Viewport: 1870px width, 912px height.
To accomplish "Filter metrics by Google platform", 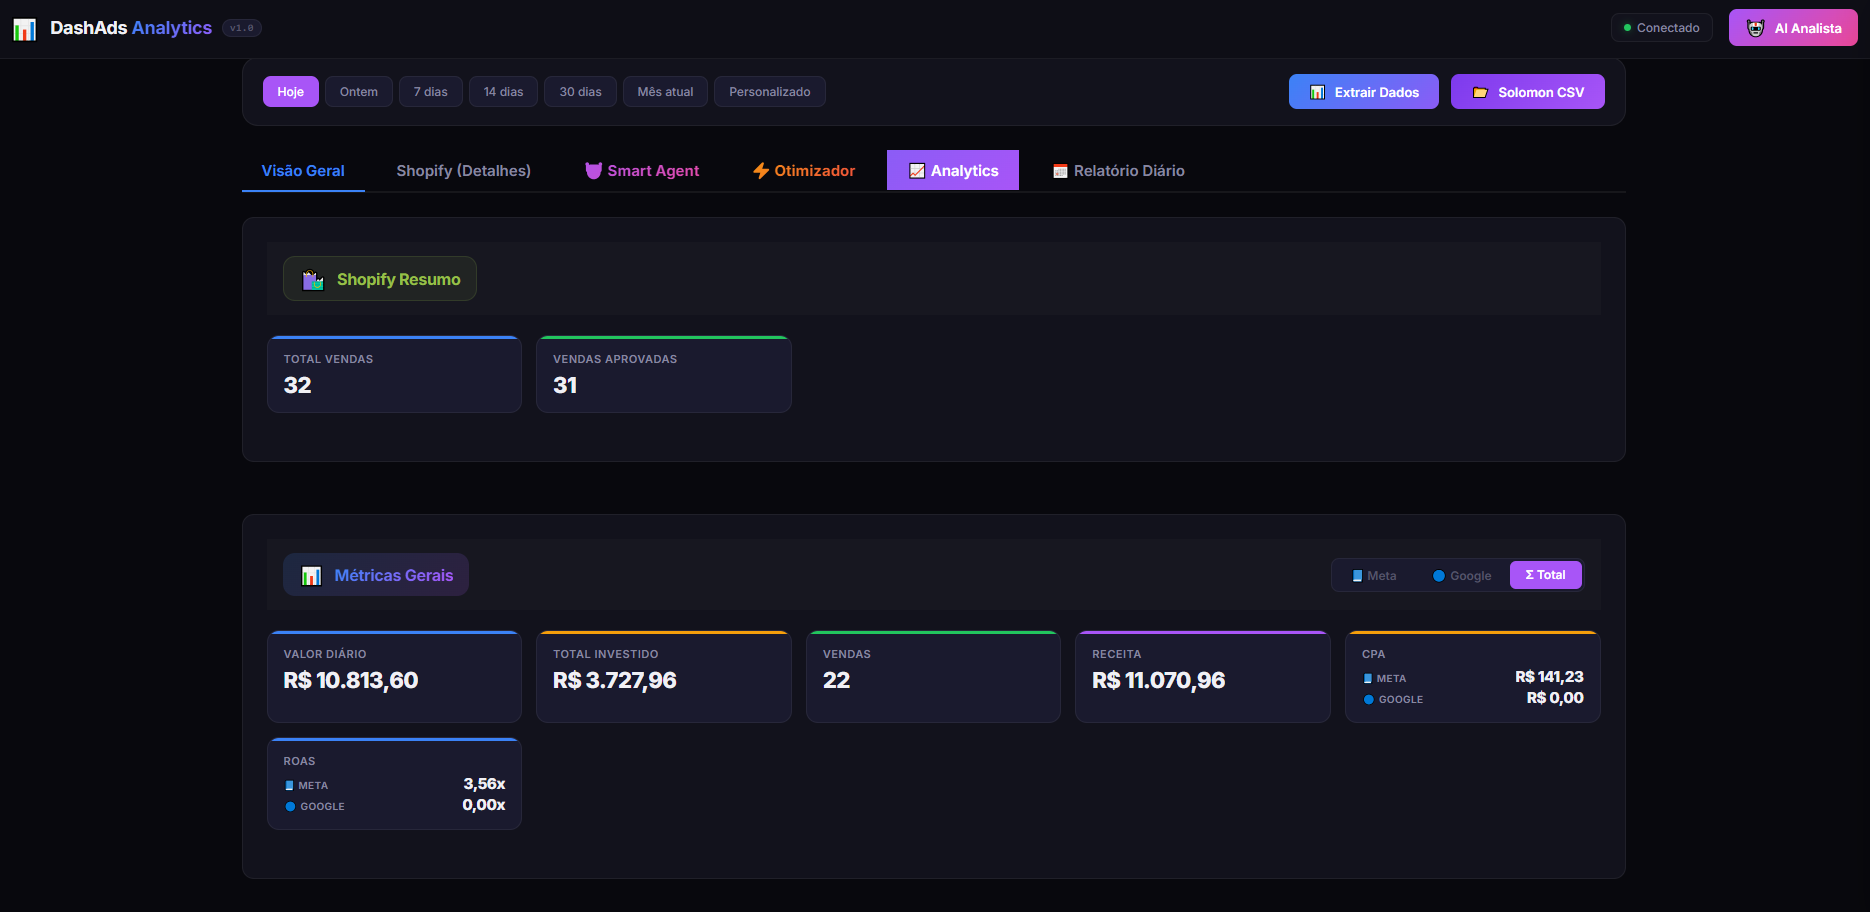I will 1462,576.
